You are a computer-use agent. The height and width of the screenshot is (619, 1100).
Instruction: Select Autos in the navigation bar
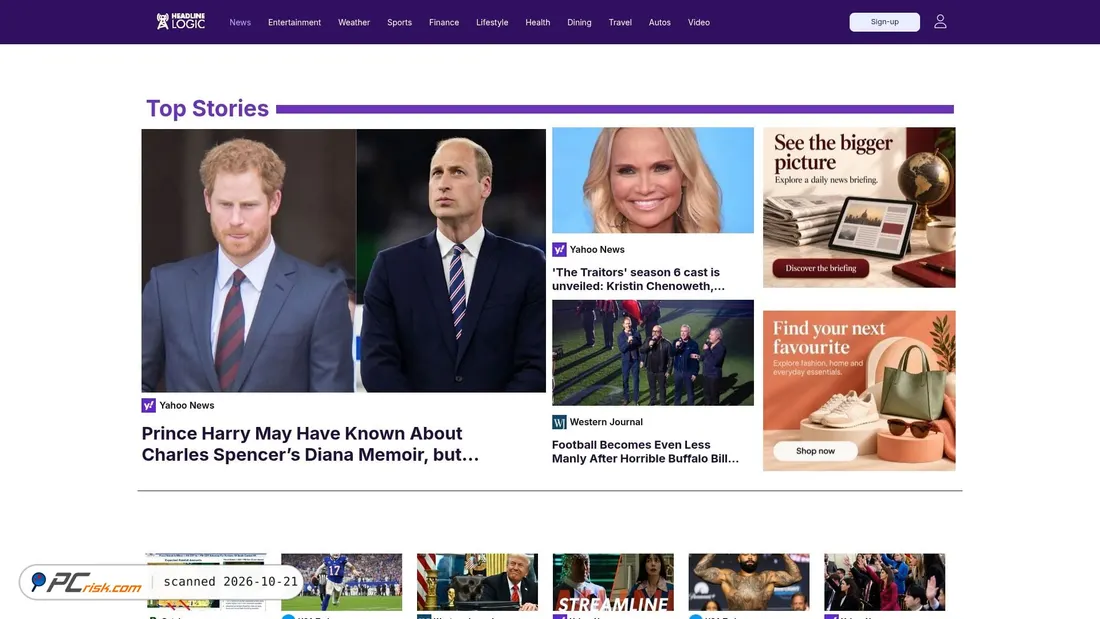coord(659,22)
